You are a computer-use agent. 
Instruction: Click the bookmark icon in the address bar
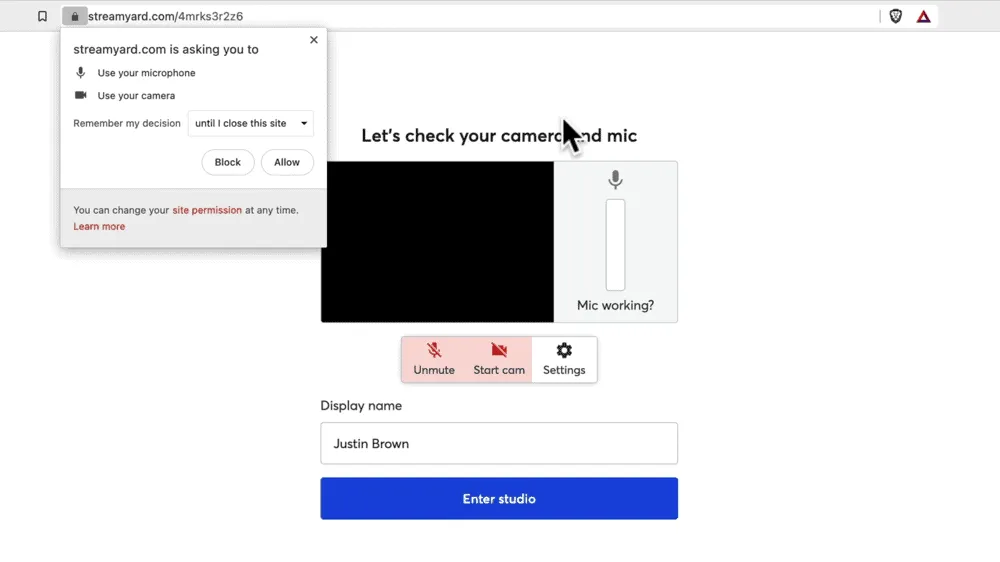42,16
